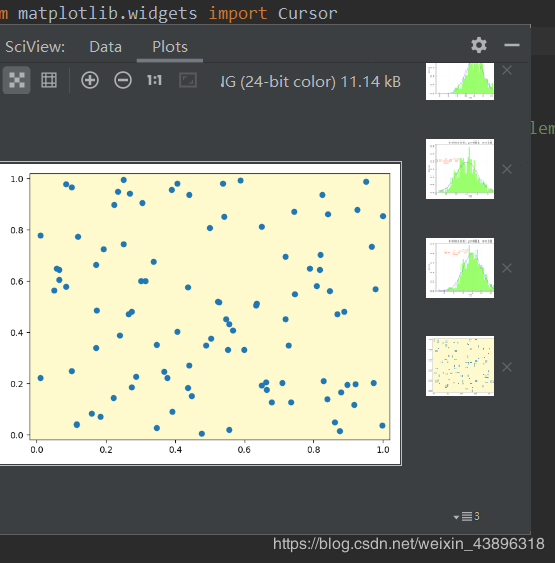Set image to actual size 1:1

pyautogui.click(x=154, y=80)
